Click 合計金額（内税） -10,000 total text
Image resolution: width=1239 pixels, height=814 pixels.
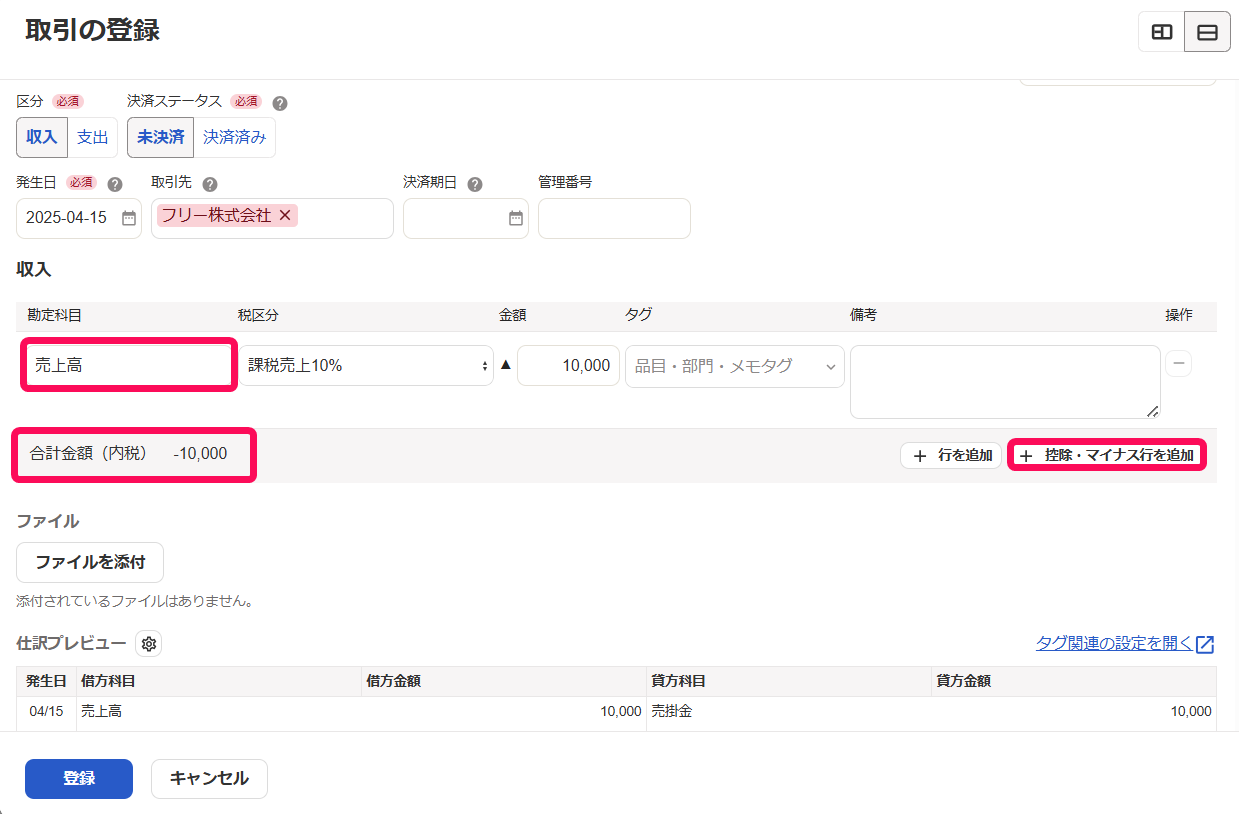coord(129,453)
